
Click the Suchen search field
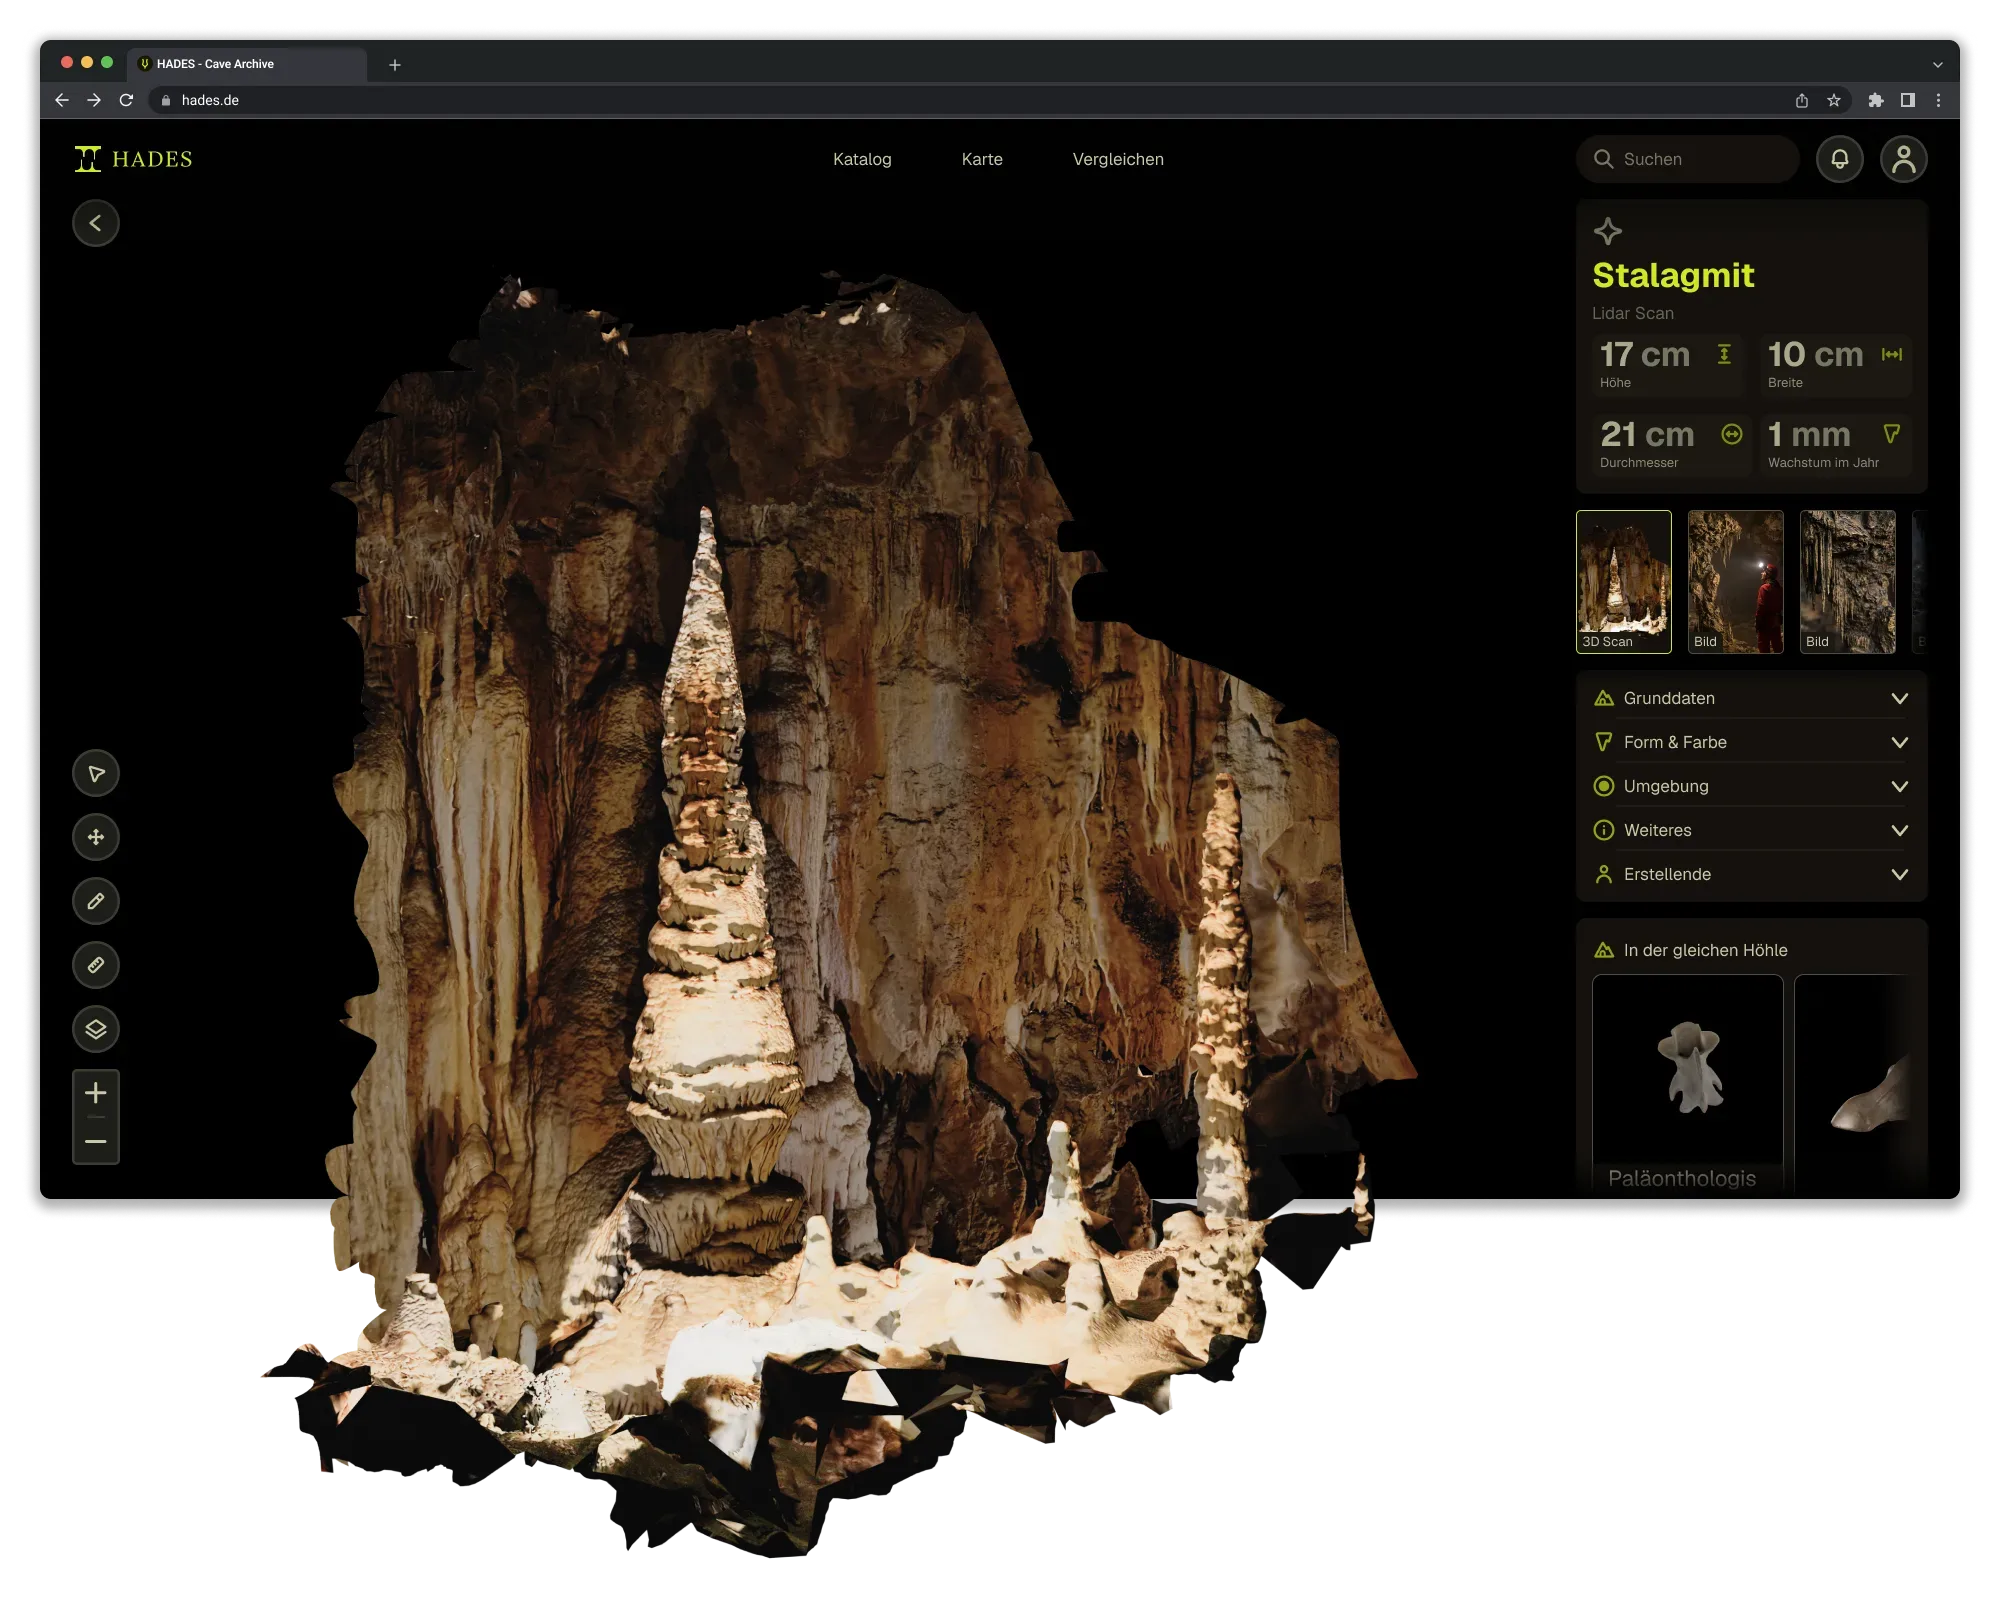pos(1688,159)
